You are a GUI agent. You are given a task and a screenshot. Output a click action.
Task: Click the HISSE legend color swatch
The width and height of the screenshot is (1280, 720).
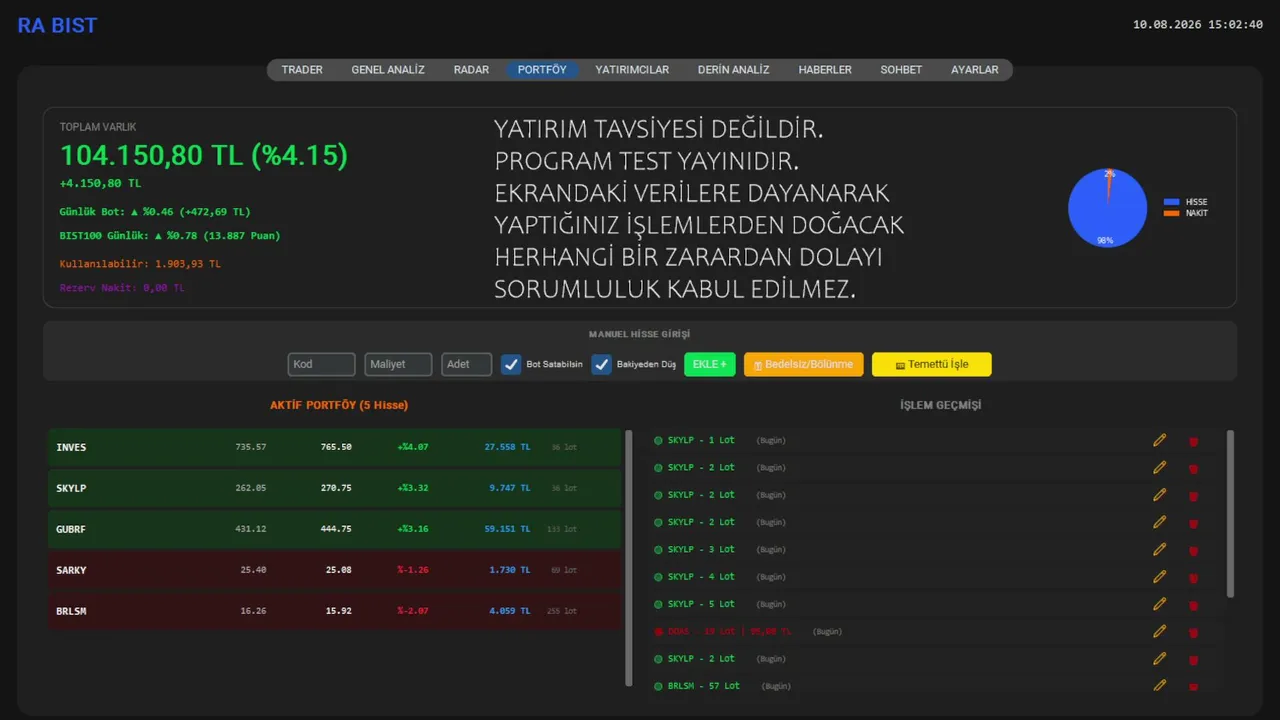coord(1172,202)
